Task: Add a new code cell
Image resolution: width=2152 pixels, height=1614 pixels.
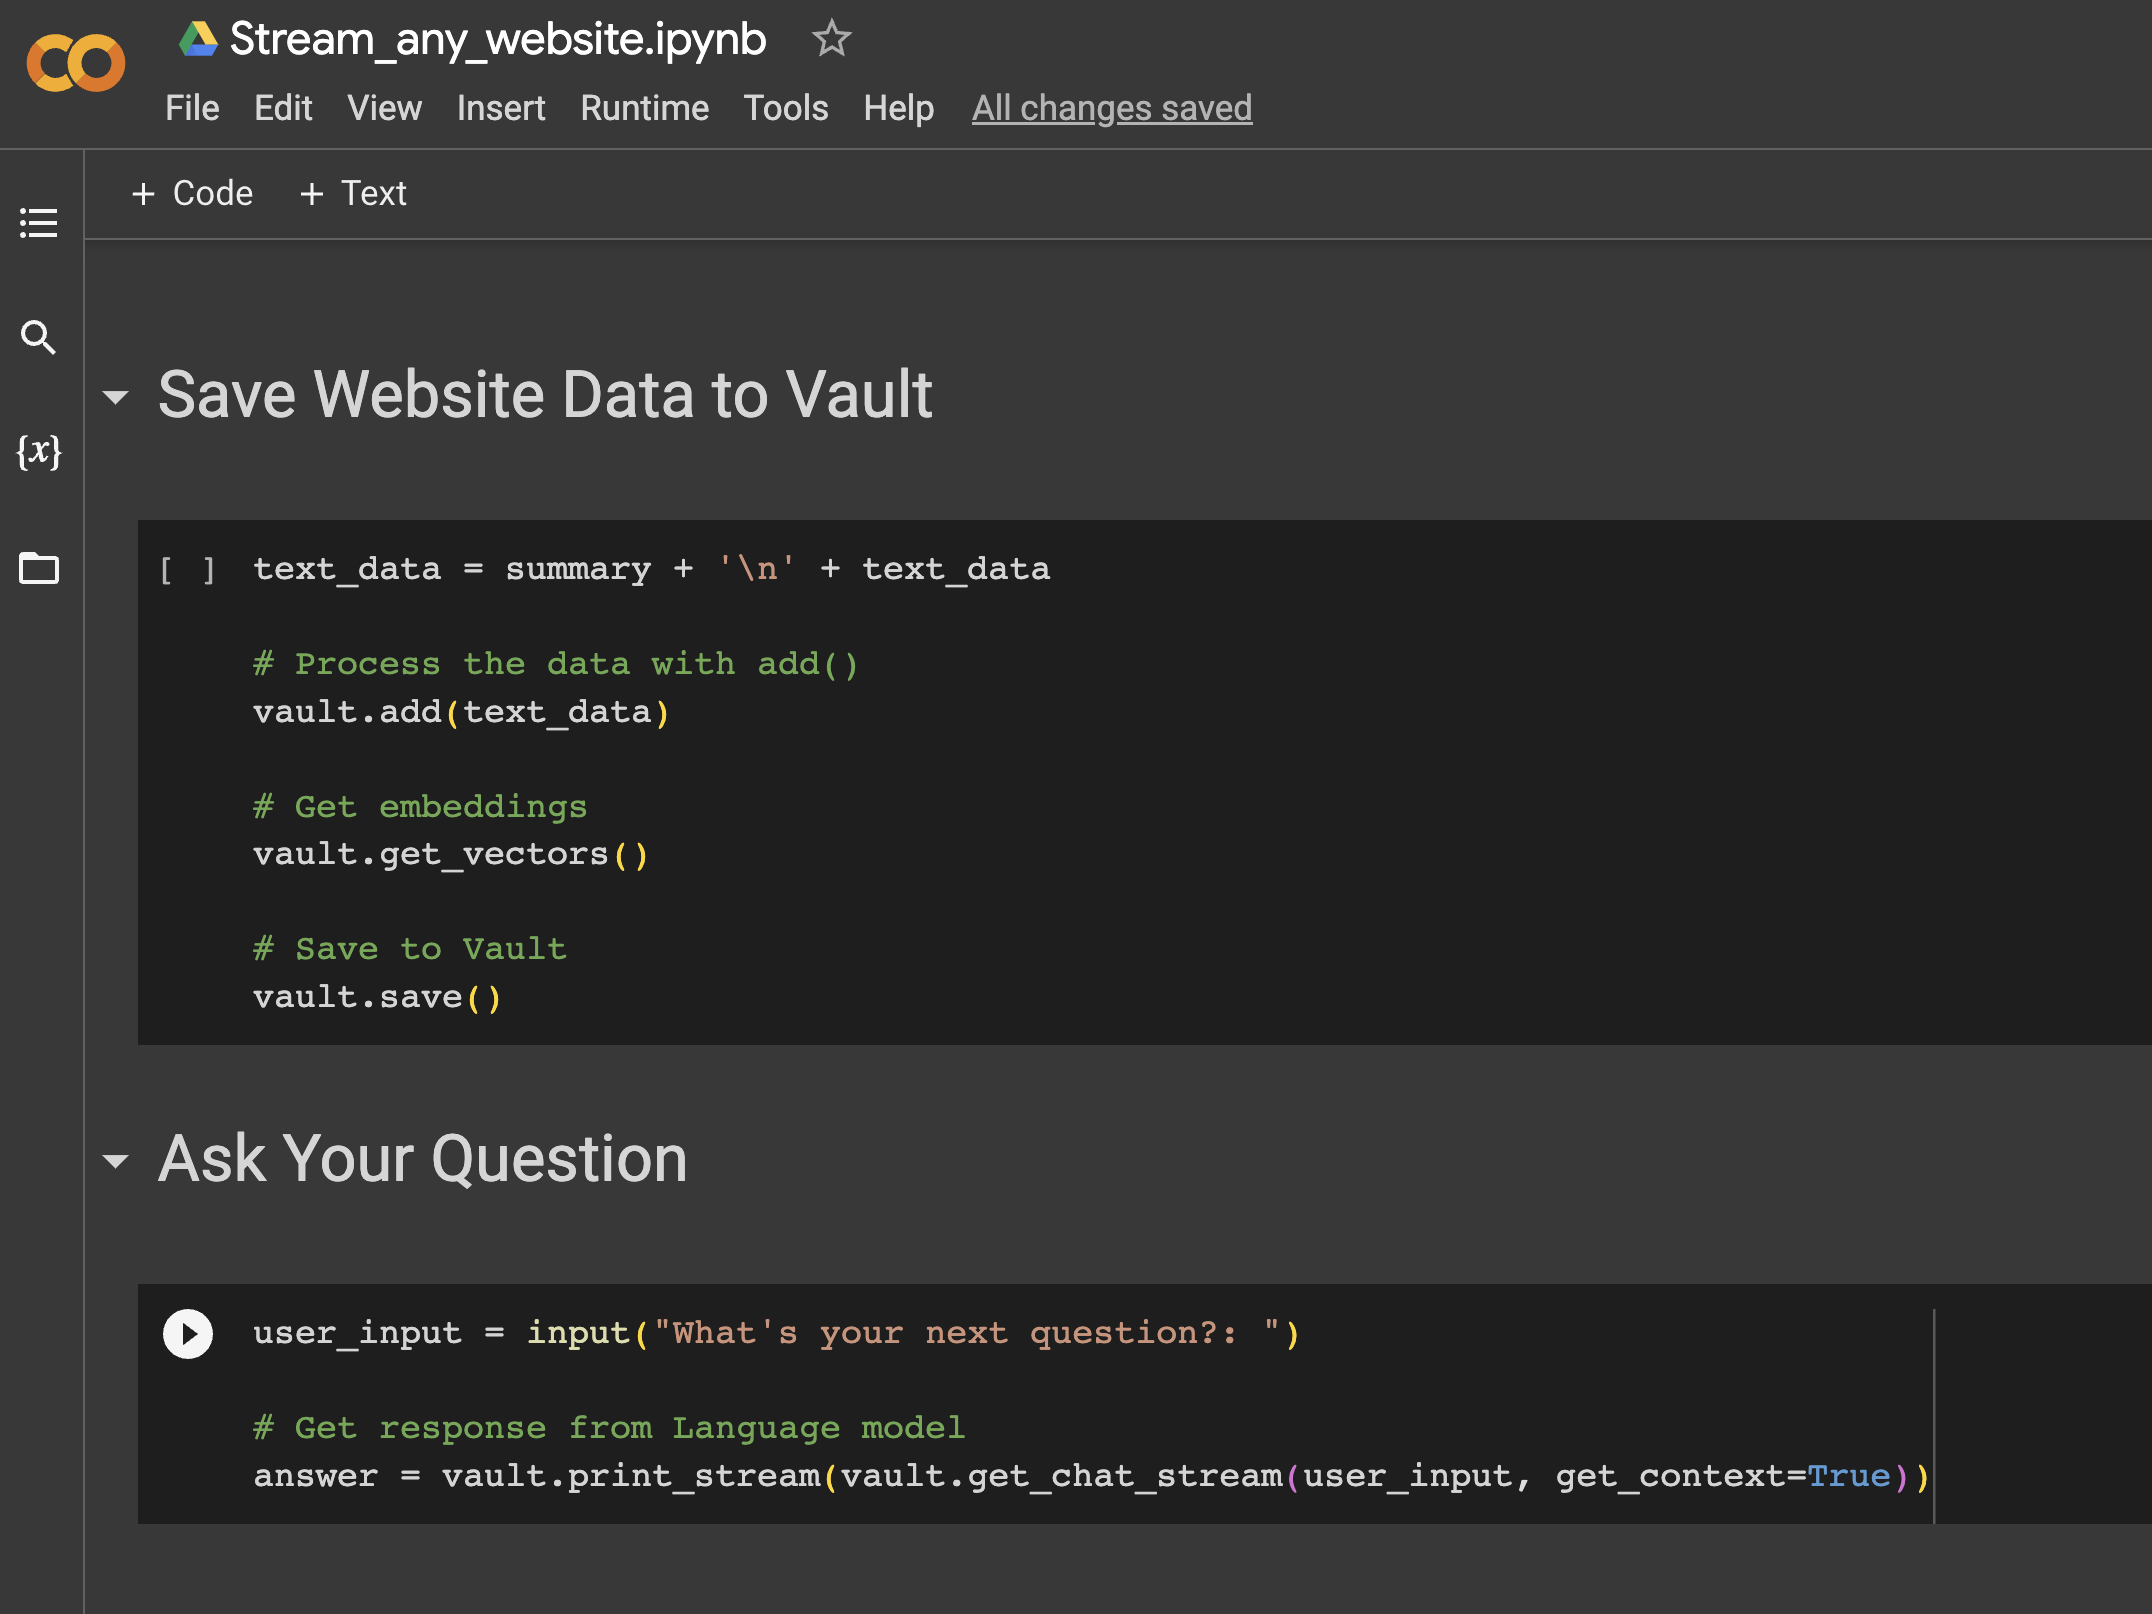Action: (x=193, y=192)
